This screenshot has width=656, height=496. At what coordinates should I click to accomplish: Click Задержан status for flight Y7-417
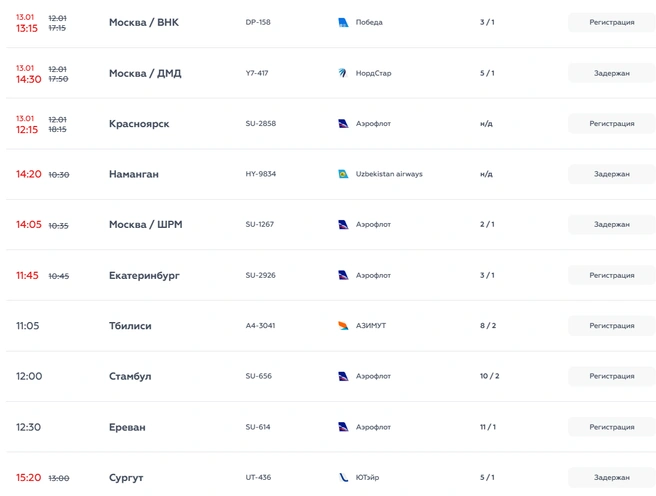coord(612,73)
